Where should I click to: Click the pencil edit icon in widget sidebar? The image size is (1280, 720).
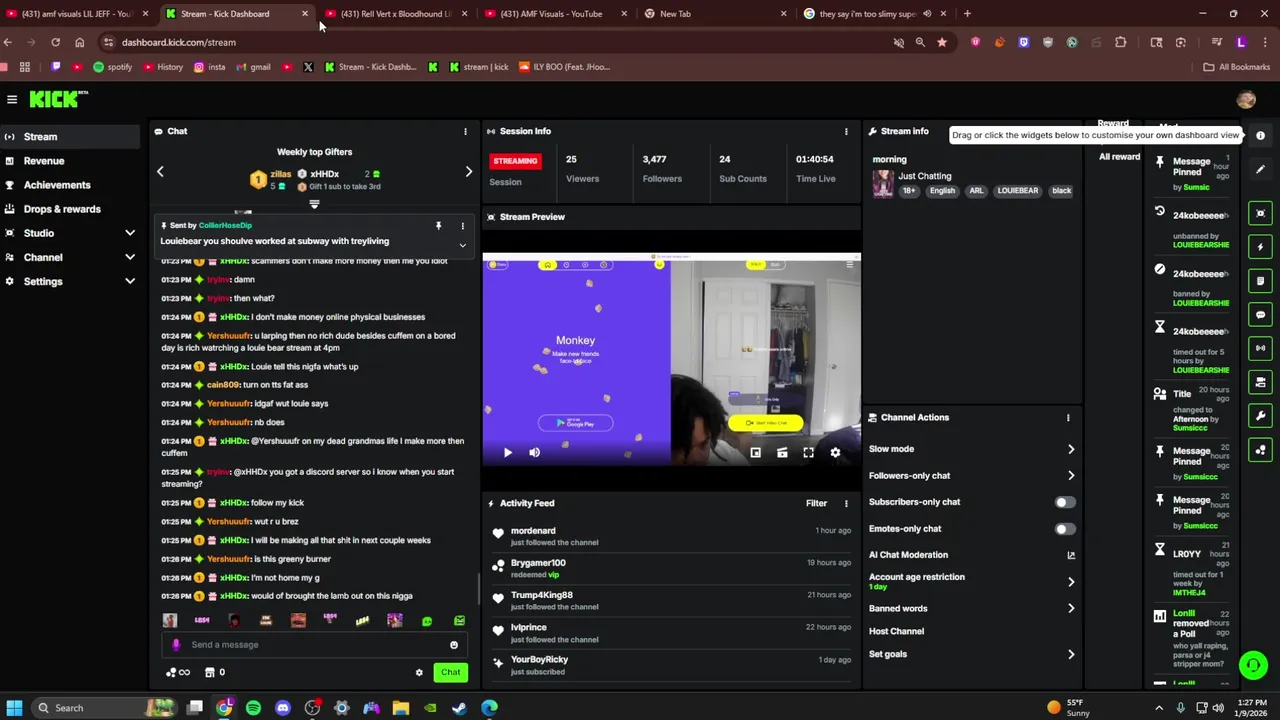click(x=1260, y=170)
